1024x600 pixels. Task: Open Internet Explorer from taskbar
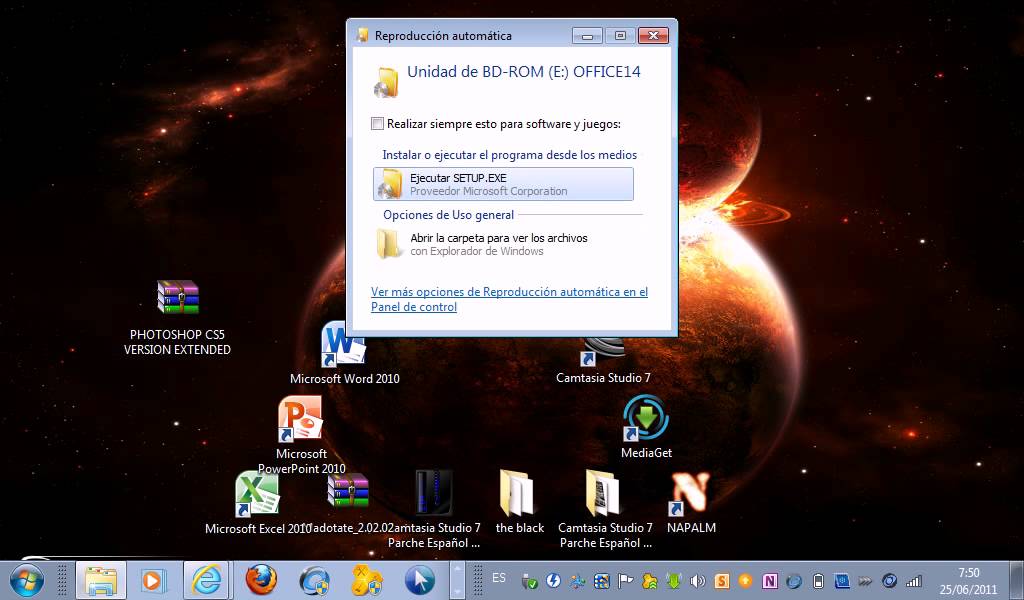(x=206, y=580)
